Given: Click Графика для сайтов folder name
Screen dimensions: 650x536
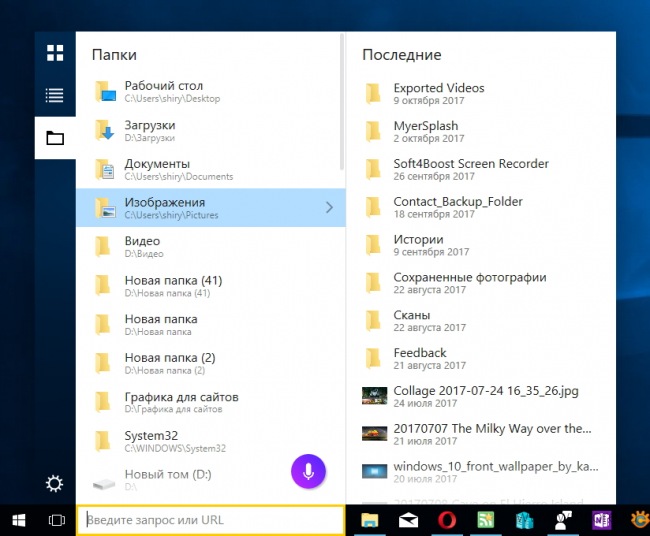Looking at the screenshot, I should [x=182, y=397].
